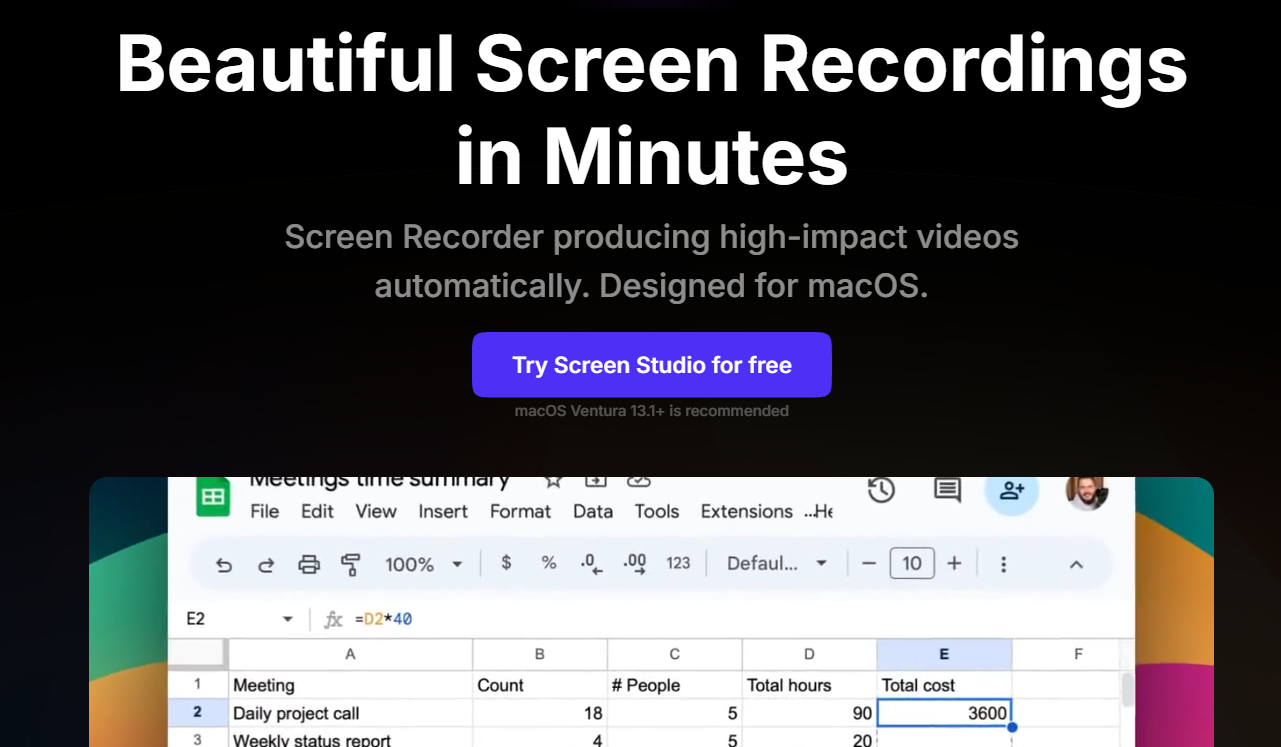The image size is (1281, 747).
Task: Open the File menu
Action: (265, 511)
